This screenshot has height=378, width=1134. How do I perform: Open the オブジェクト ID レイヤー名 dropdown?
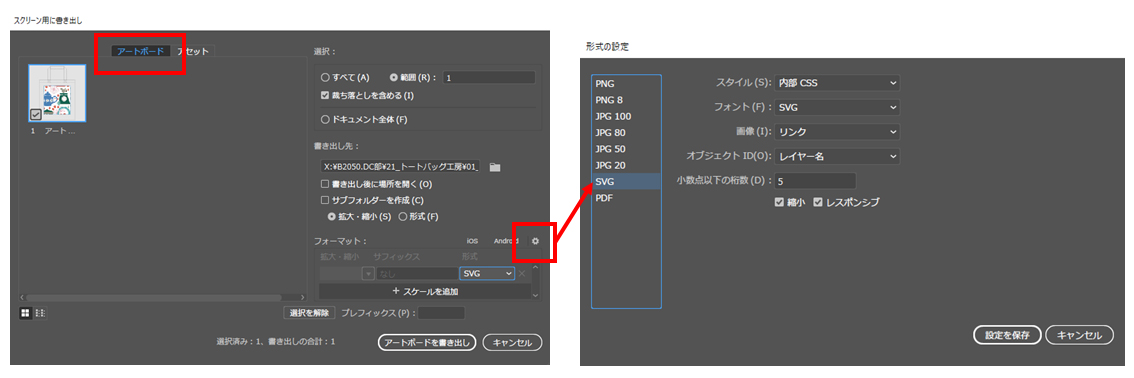point(837,156)
